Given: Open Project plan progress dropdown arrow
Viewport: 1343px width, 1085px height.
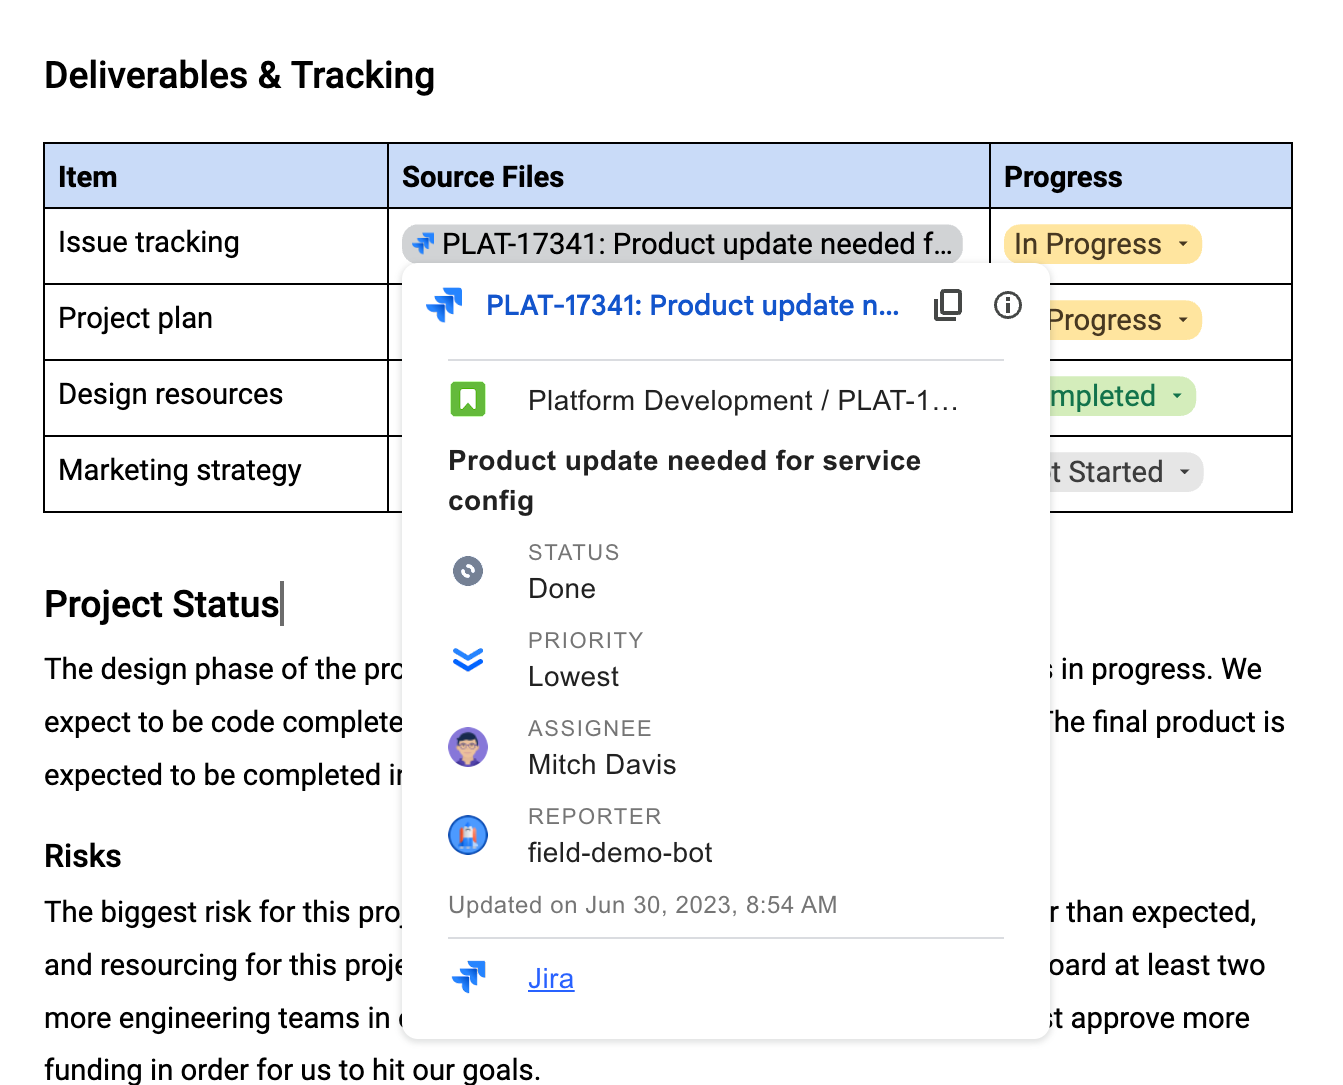Looking at the screenshot, I should 1183,320.
